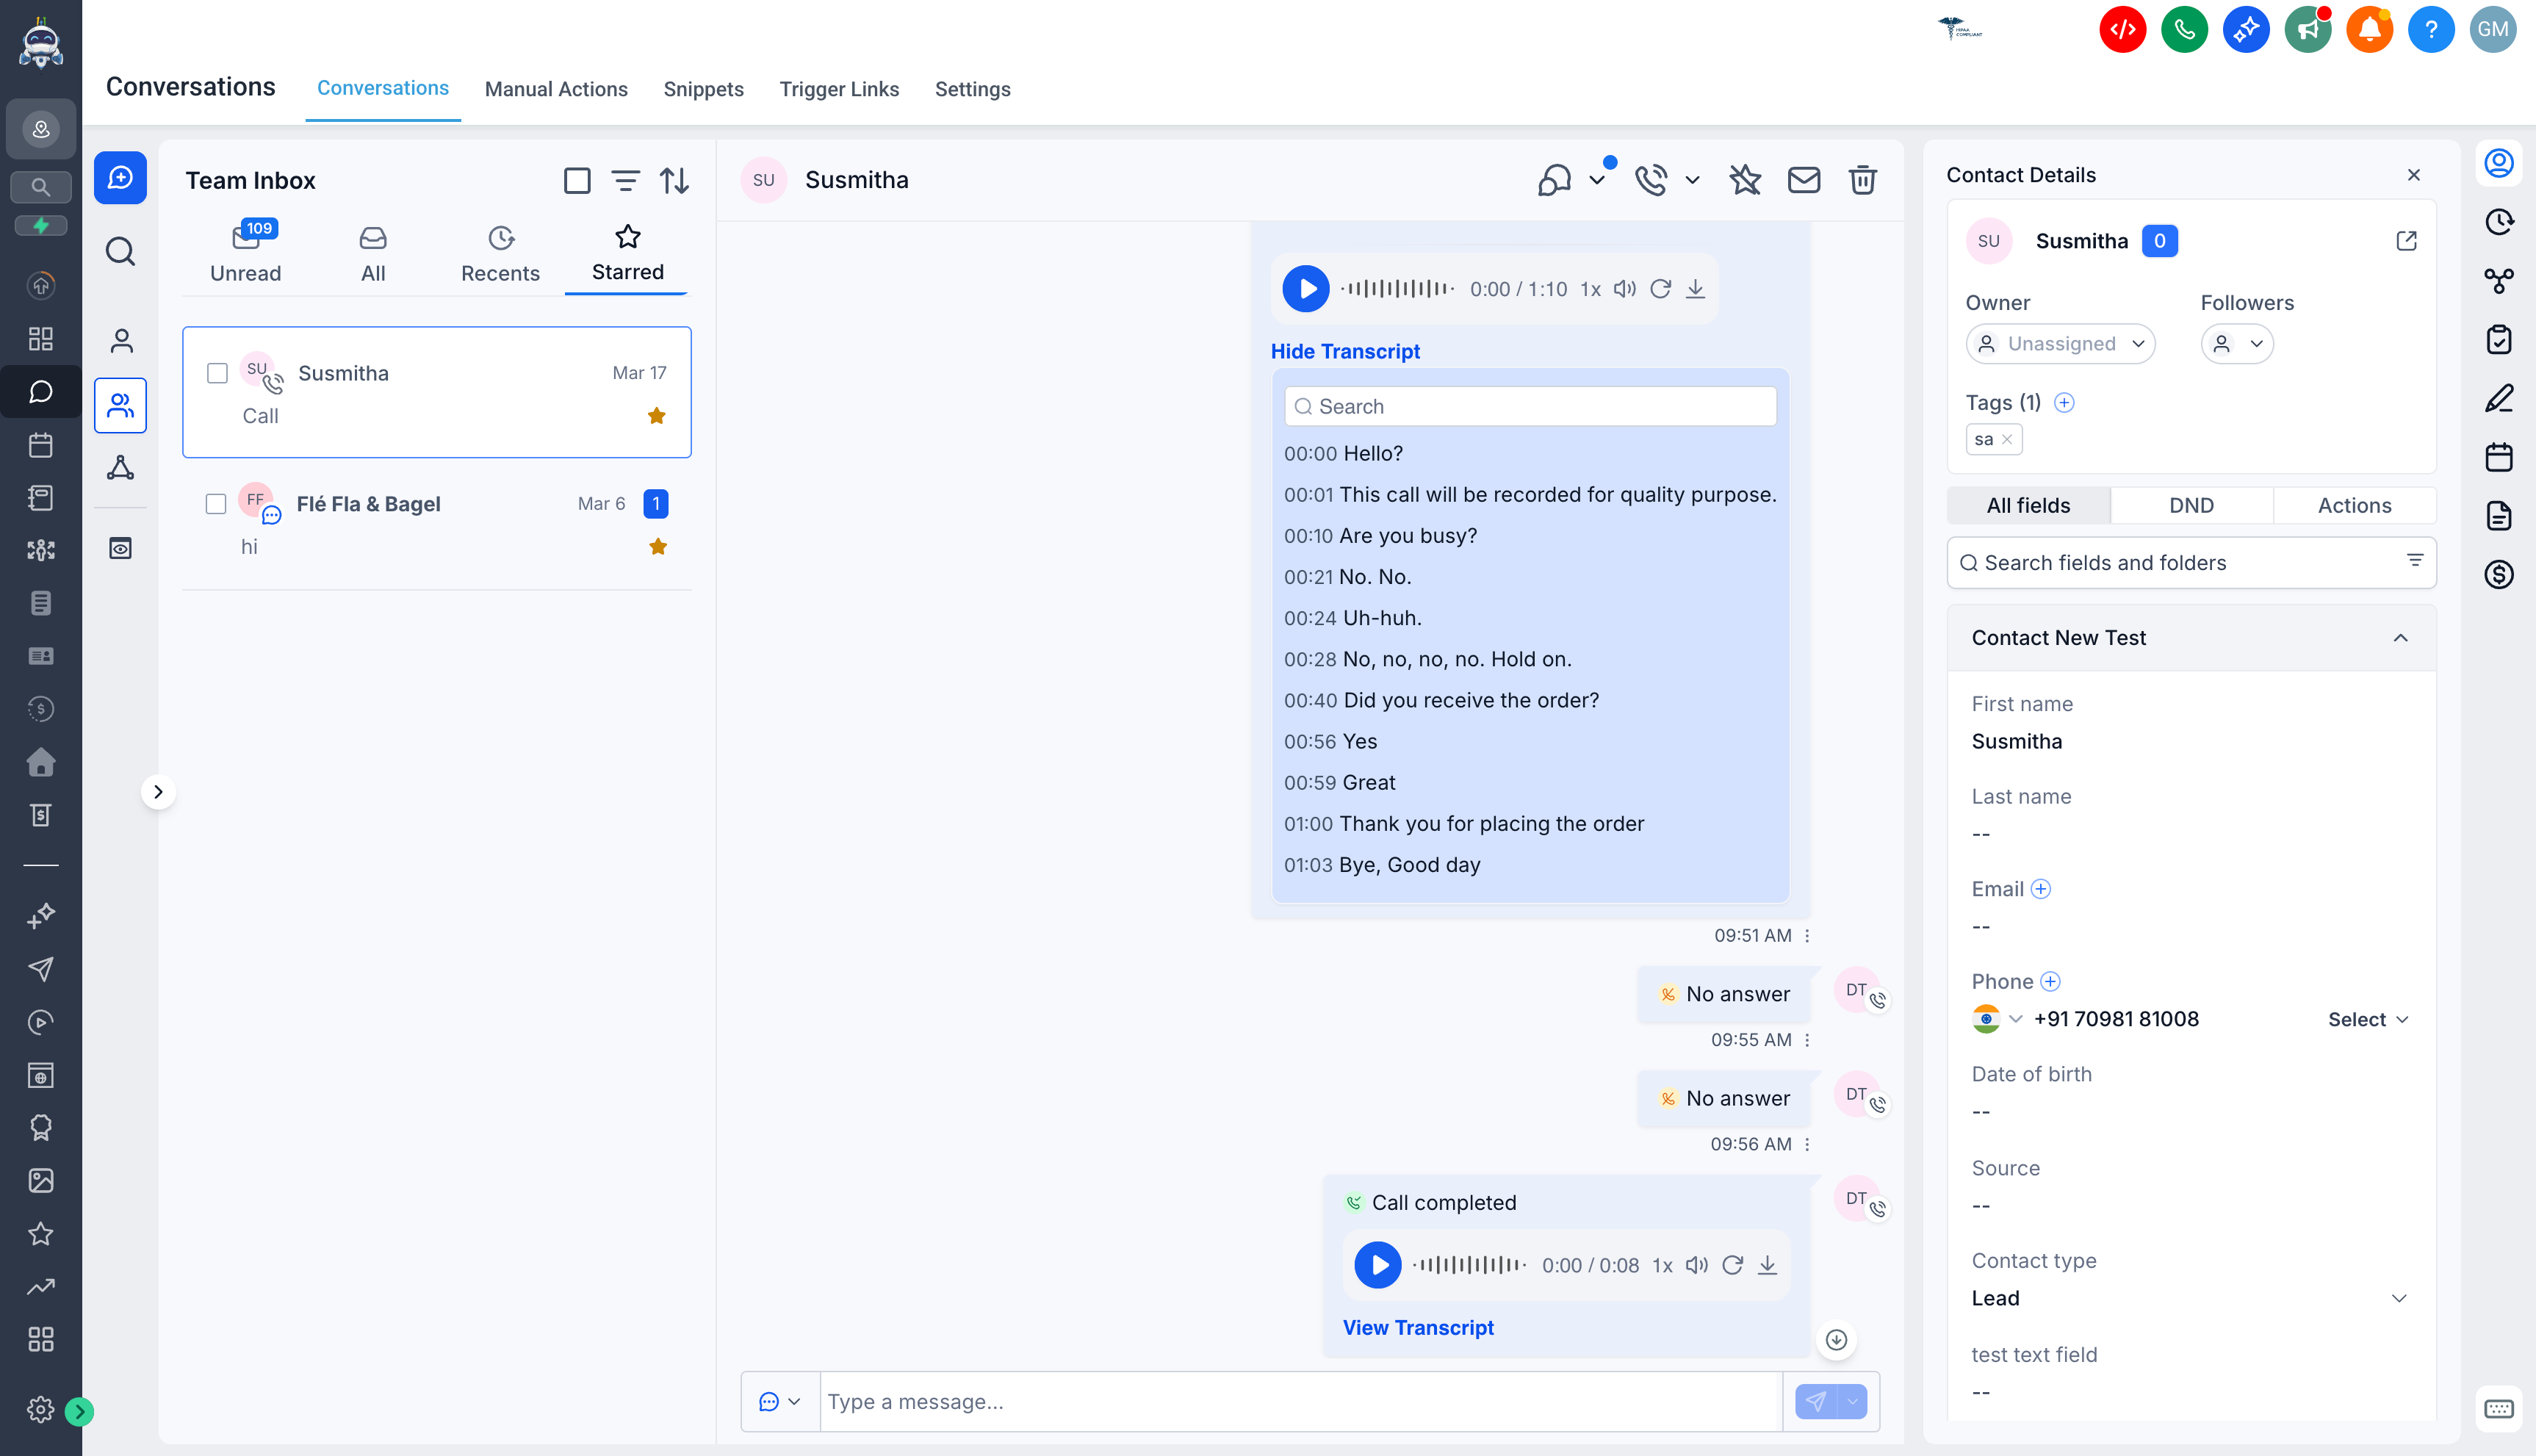Unstar conversation using header star icon

pyautogui.click(x=1745, y=180)
